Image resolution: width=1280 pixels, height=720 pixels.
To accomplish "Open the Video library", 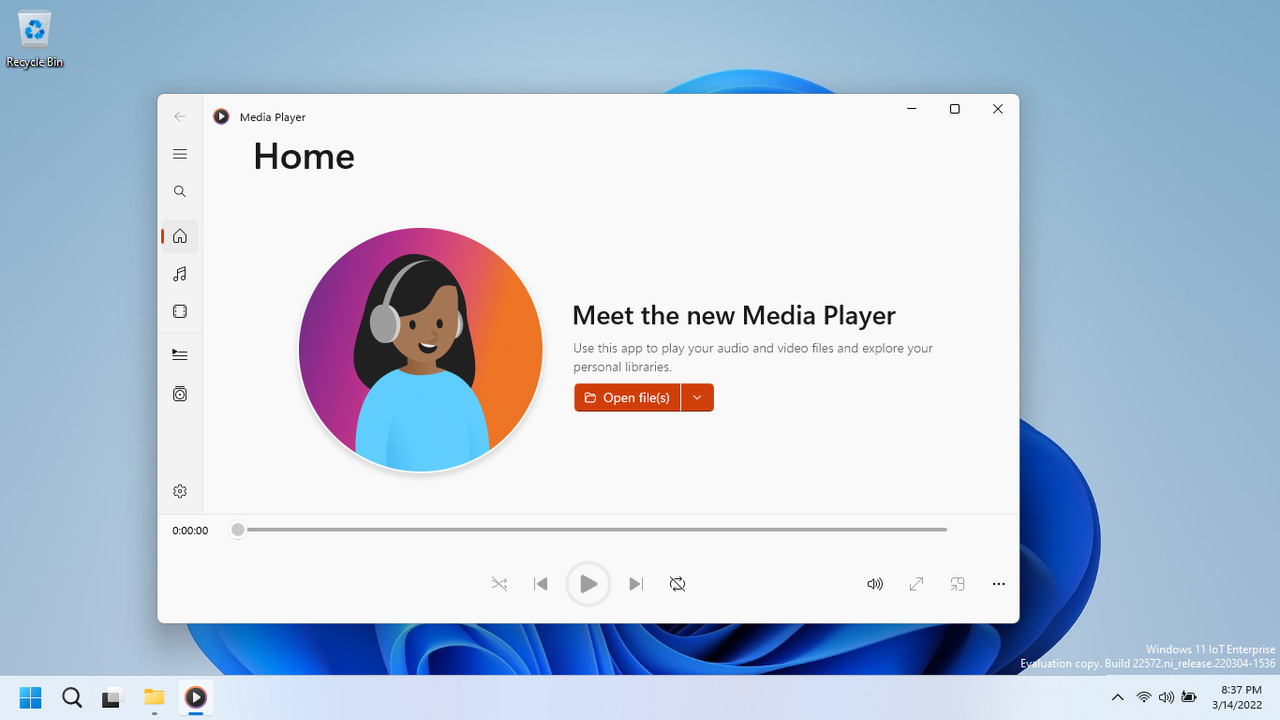I will (180, 311).
